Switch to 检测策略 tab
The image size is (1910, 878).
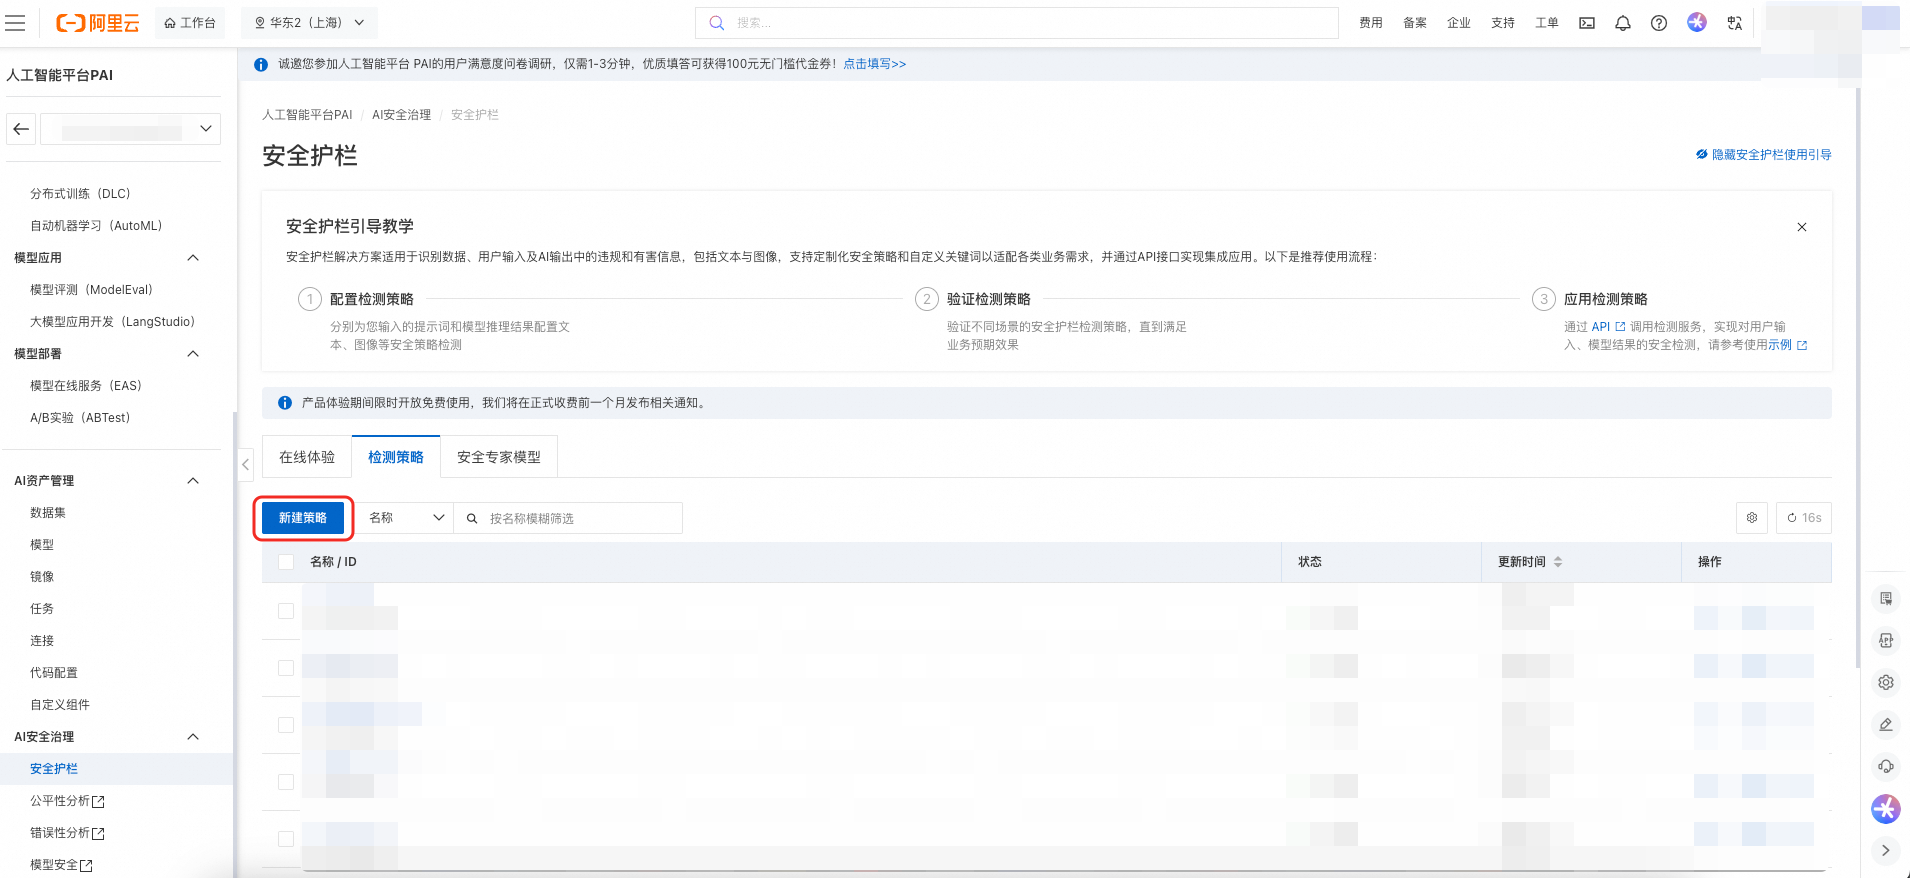point(396,457)
